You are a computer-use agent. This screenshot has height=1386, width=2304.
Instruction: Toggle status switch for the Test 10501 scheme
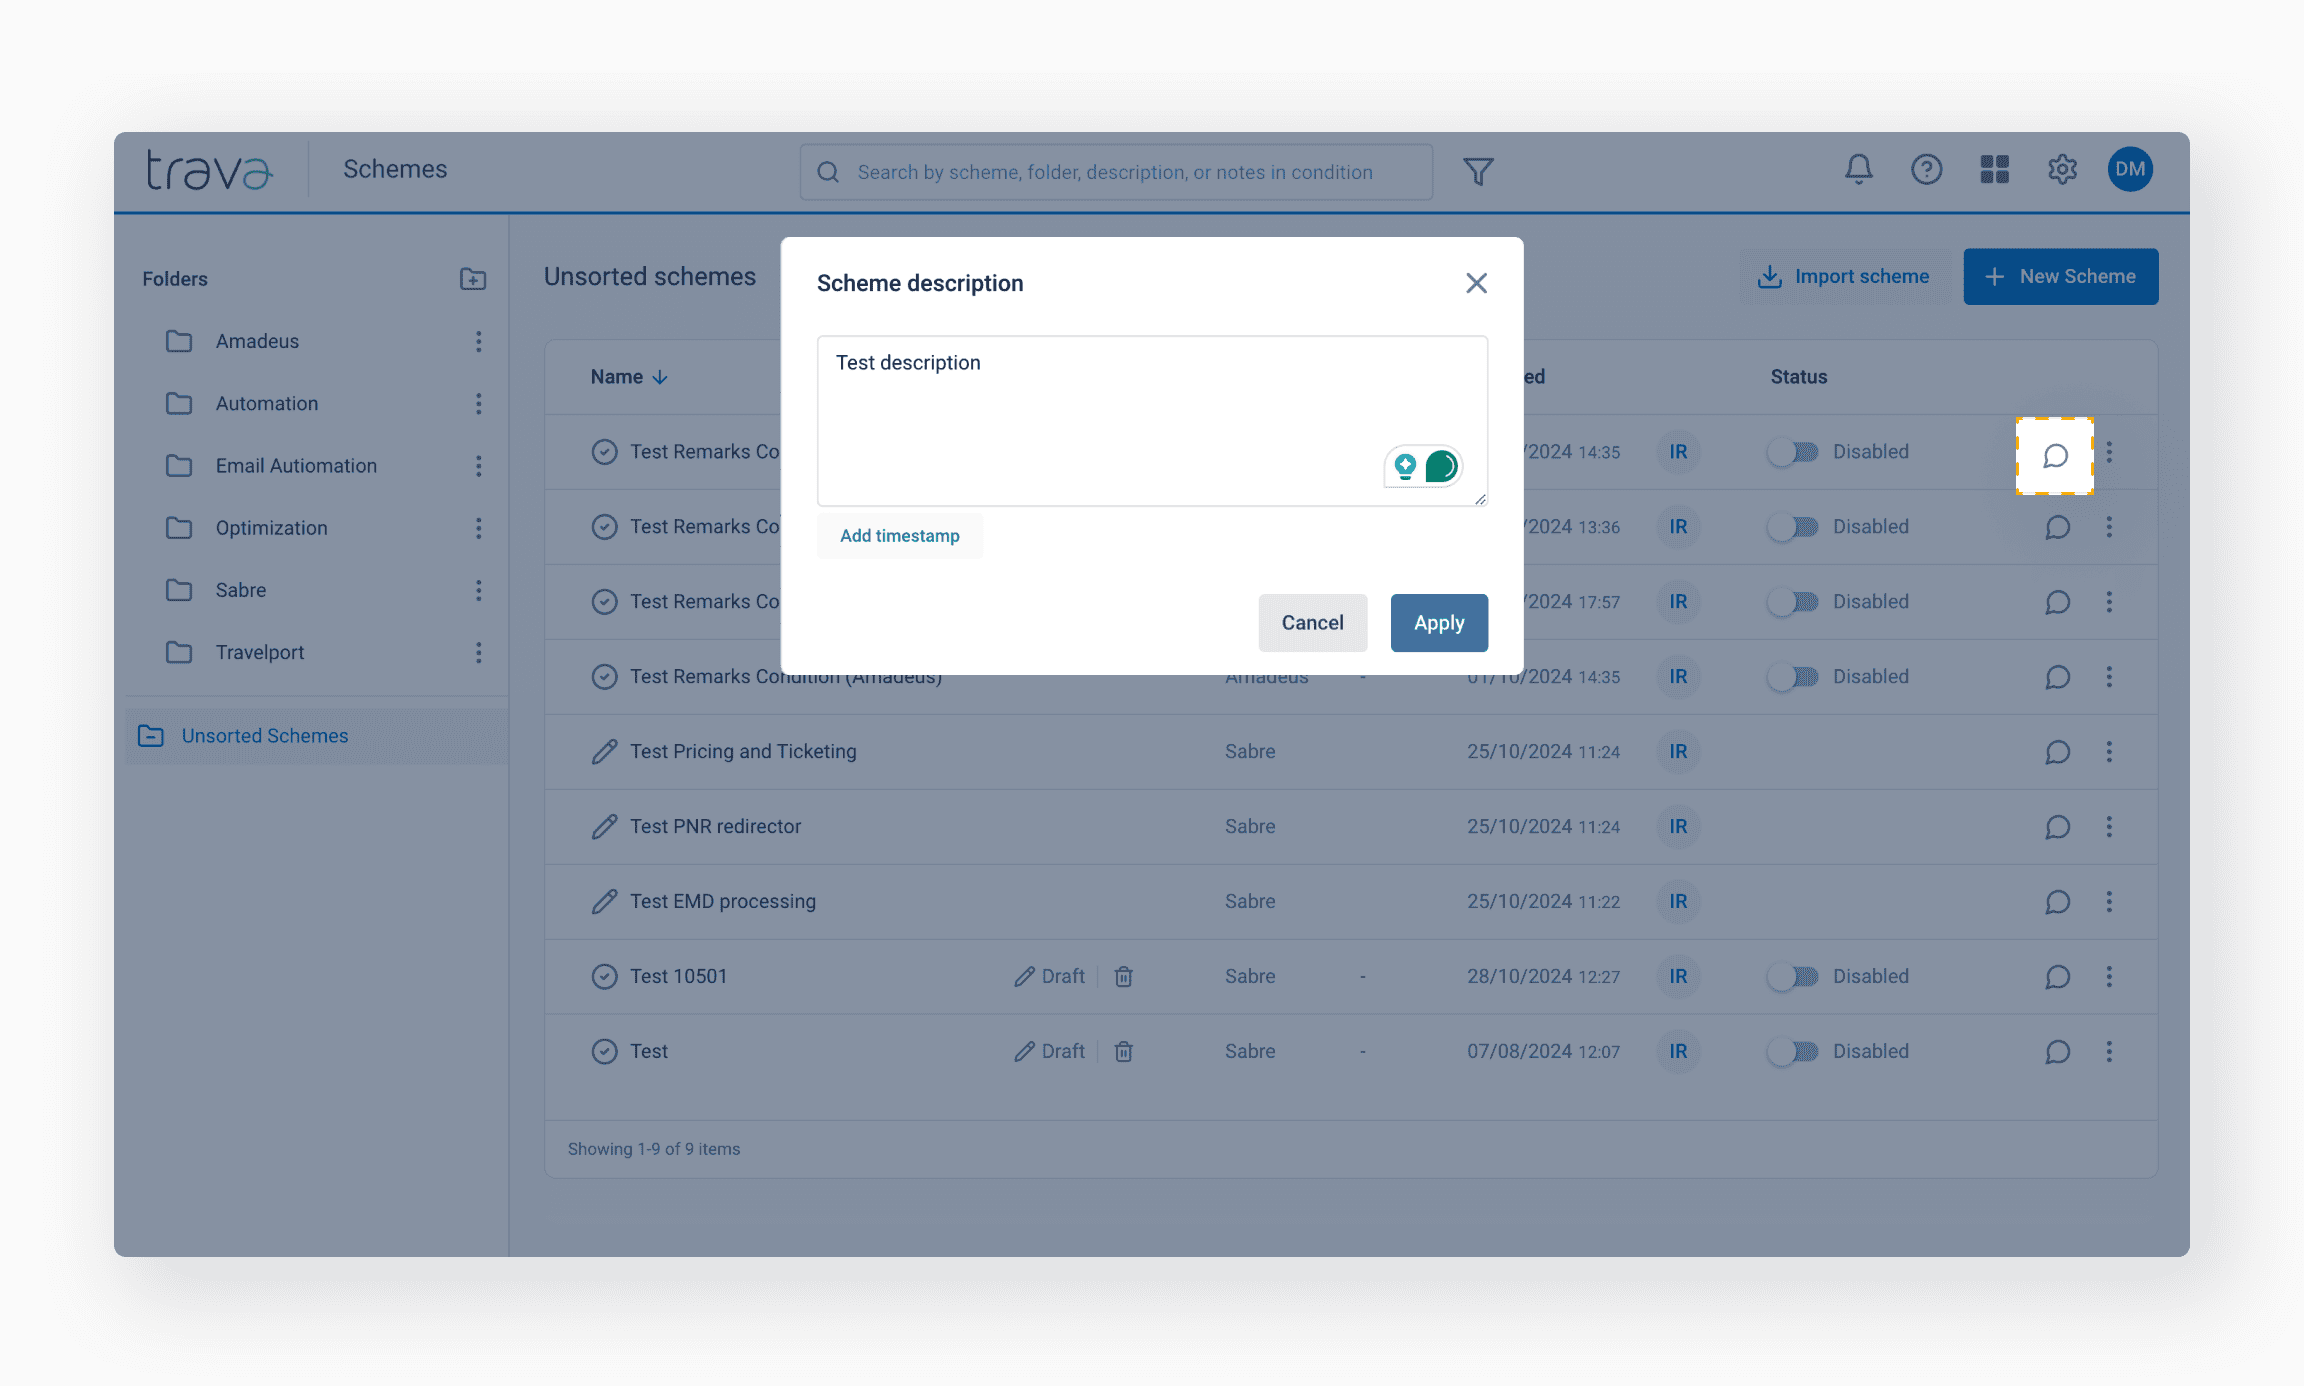pos(1793,976)
